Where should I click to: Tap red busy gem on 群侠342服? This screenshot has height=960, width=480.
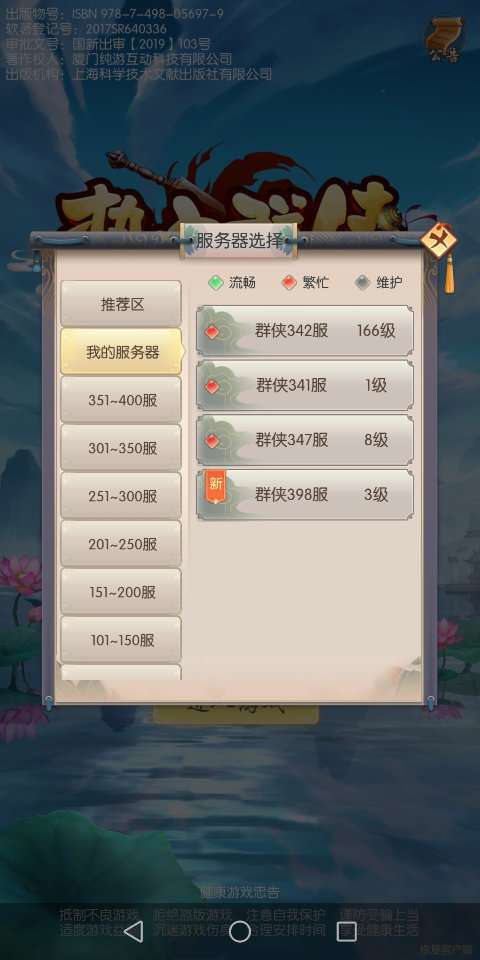tap(212, 332)
